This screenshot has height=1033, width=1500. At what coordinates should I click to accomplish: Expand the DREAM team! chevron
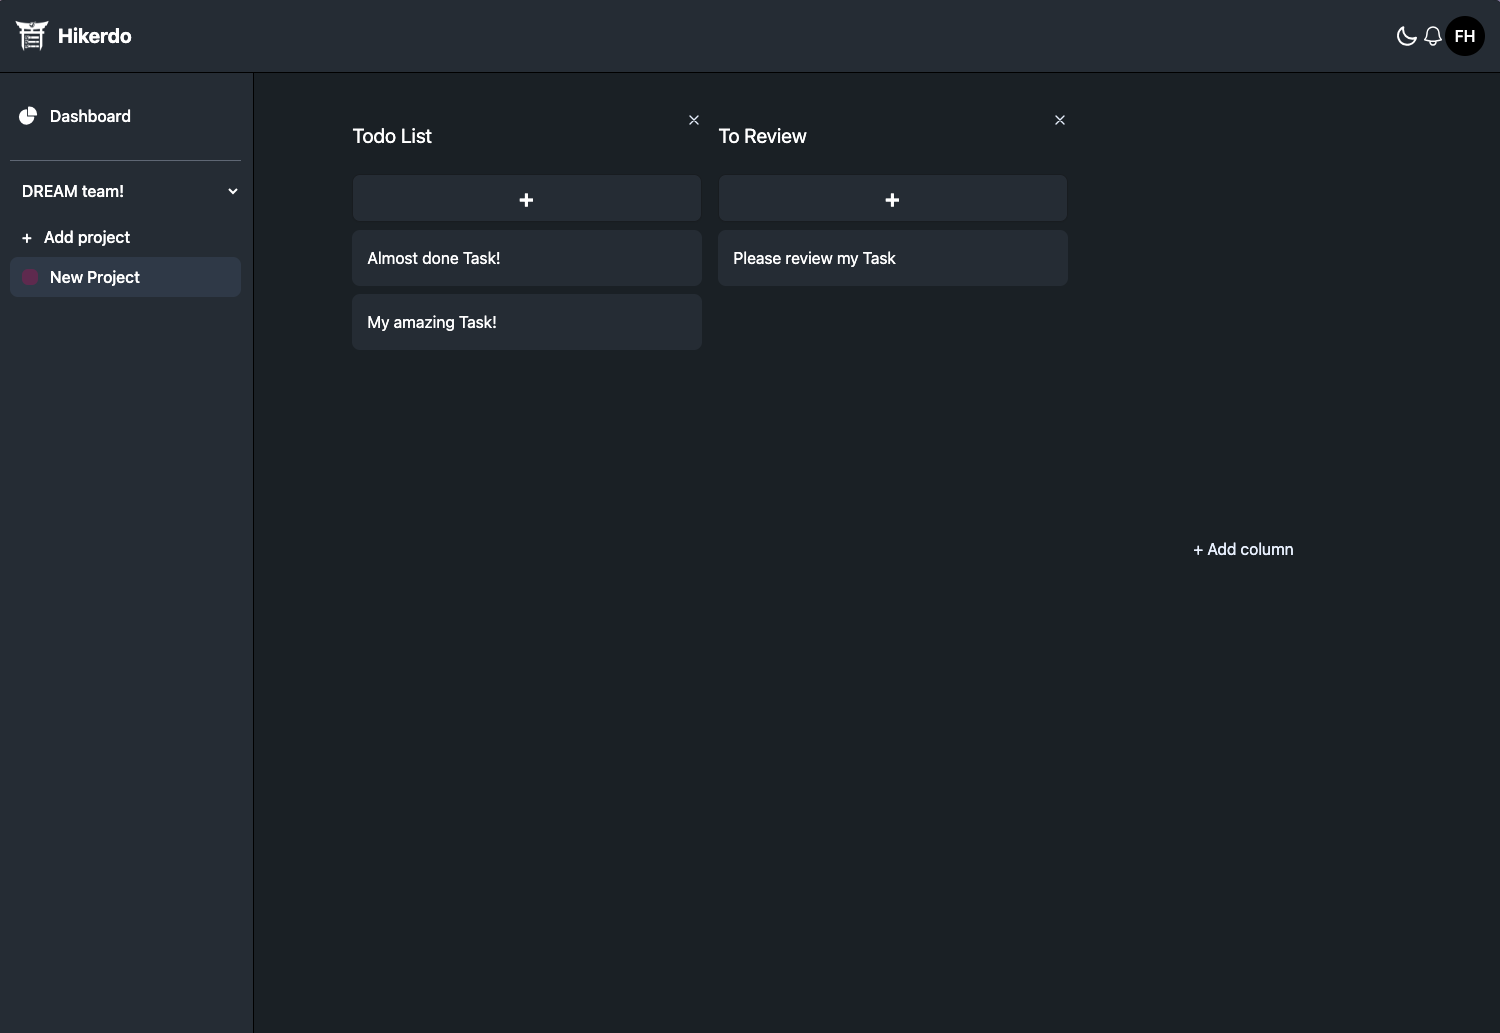pyautogui.click(x=233, y=191)
